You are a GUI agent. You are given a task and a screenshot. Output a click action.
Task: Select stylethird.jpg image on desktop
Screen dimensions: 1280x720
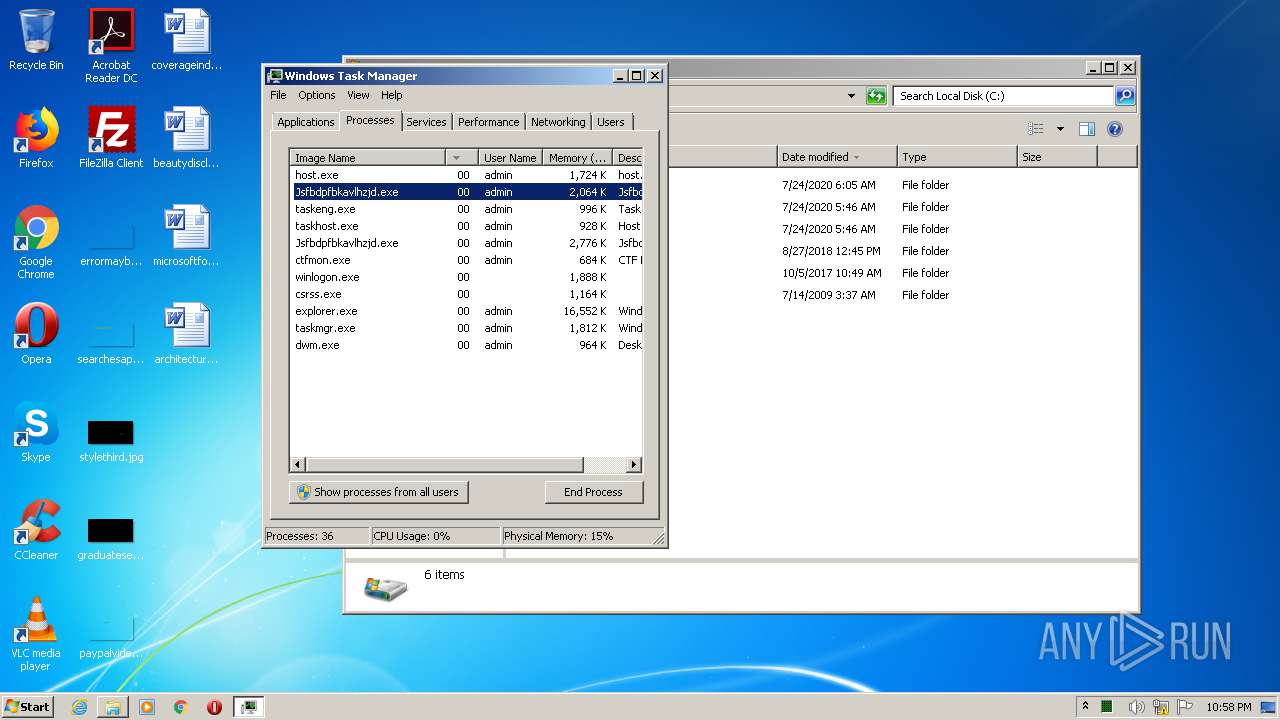(x=111, y=440)
